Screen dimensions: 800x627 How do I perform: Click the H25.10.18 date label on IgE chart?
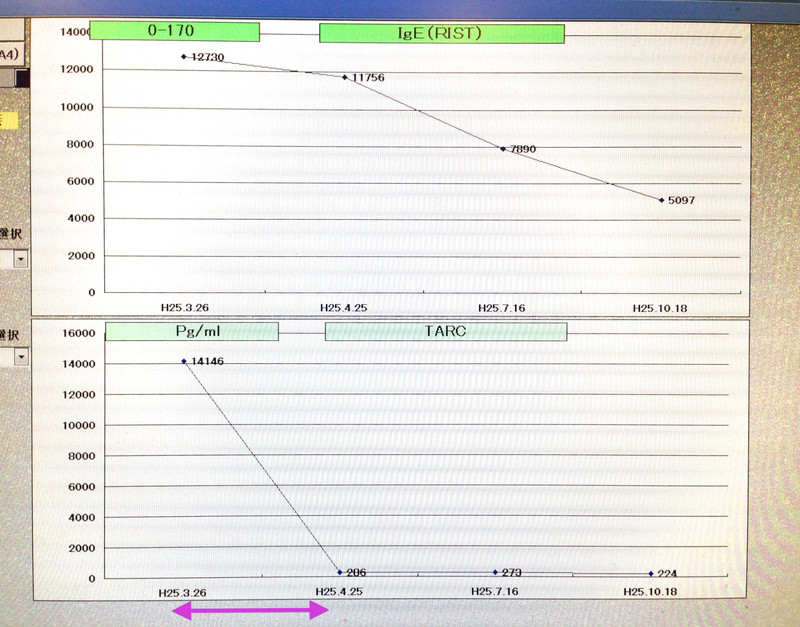[659, 308]
